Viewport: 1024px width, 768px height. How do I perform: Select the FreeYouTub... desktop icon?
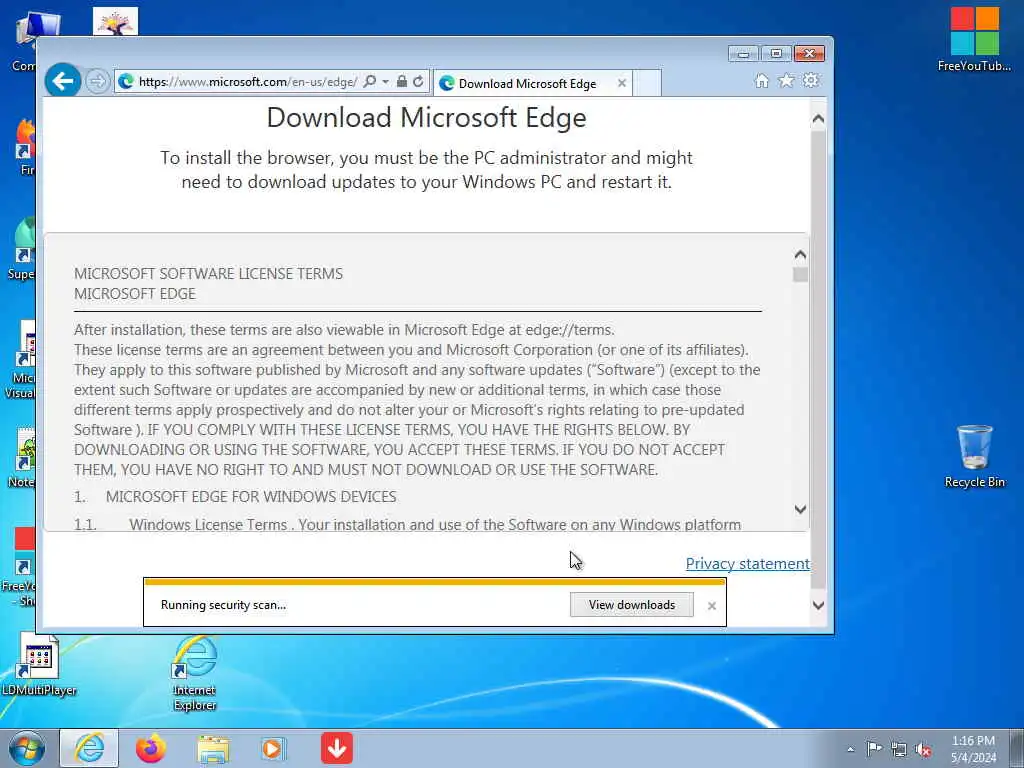974,38
